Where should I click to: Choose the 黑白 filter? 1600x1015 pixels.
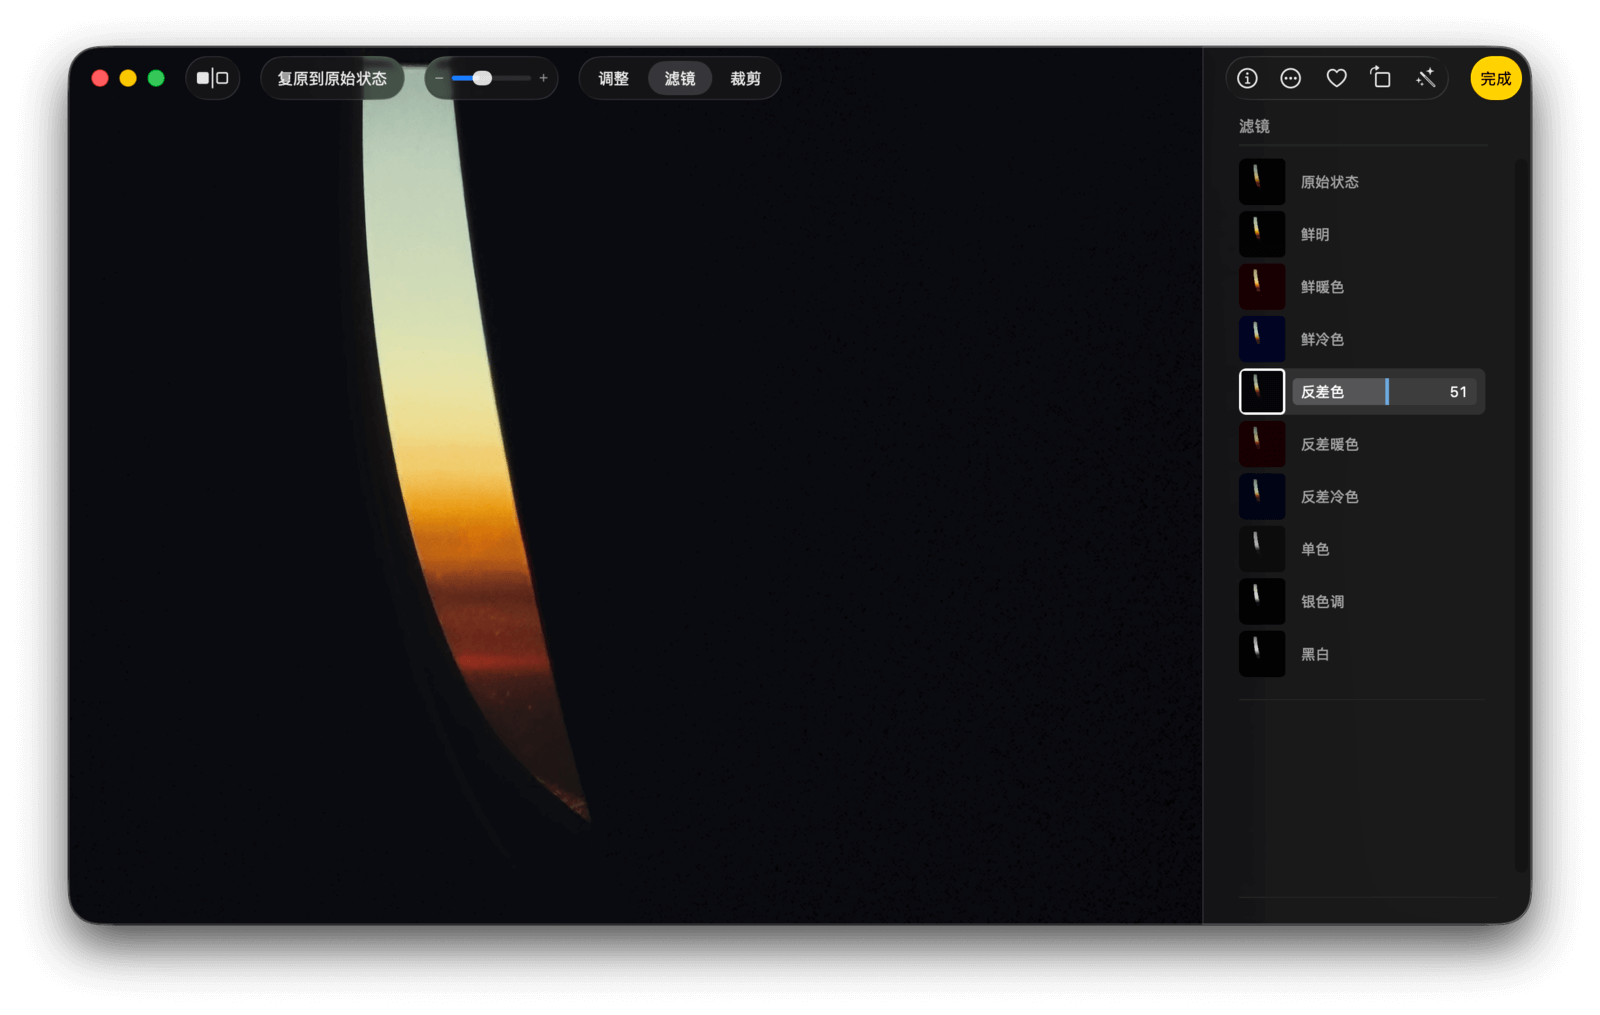tap(1262, 654)
